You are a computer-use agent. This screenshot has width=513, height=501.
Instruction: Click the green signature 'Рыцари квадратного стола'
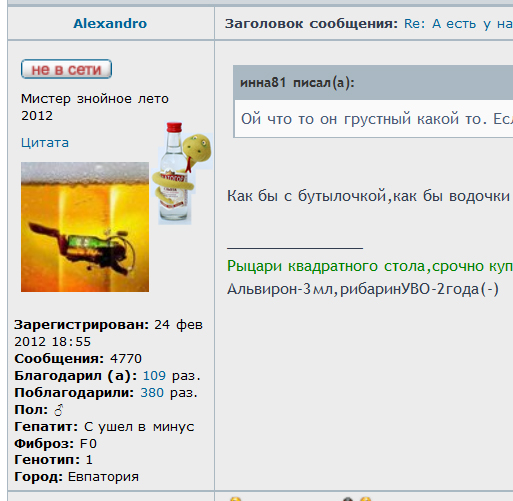pos(326,266)
